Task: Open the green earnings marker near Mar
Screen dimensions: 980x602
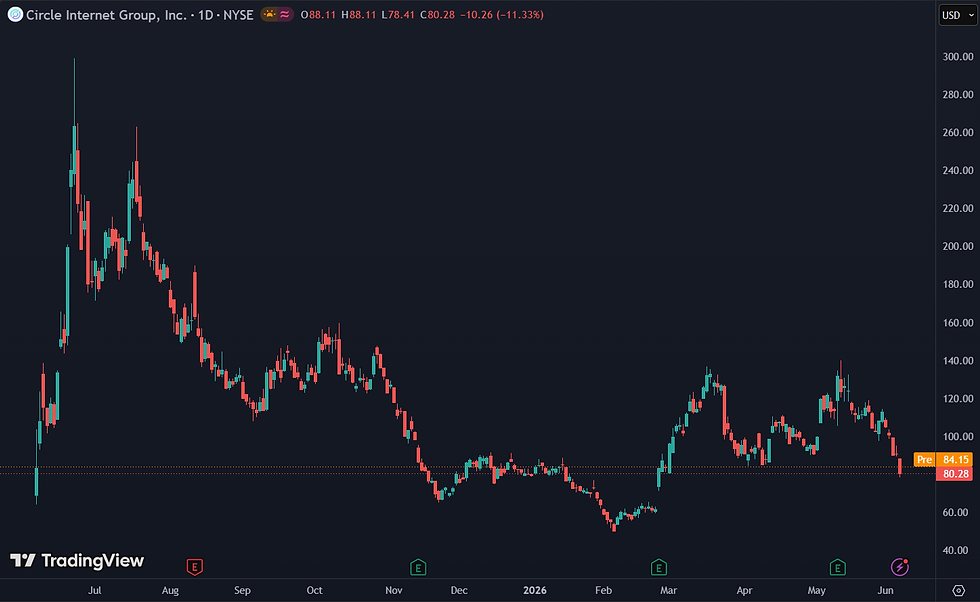Action: [659, 568]
